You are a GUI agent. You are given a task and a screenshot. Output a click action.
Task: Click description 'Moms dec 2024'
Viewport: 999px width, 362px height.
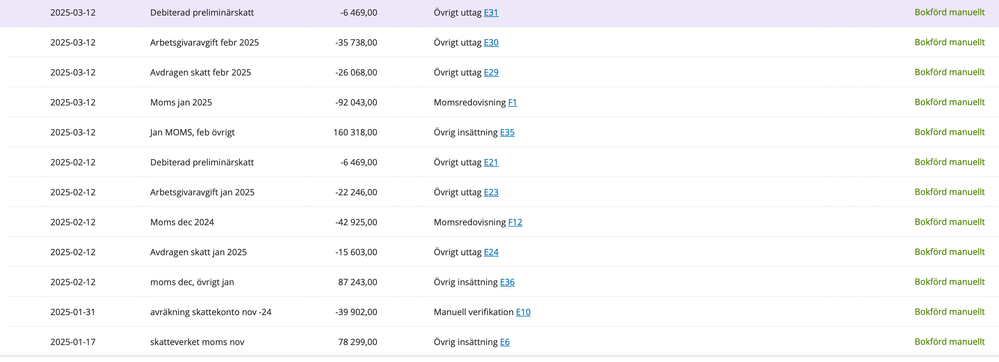pyautogui.click(x=182, y=222)
